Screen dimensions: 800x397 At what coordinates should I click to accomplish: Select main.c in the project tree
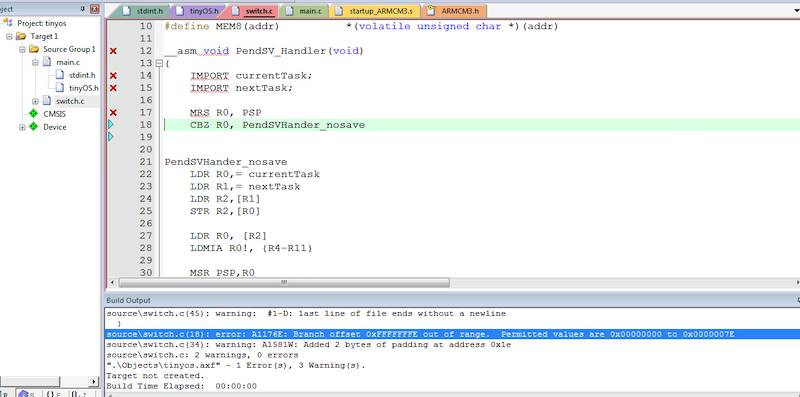click(x=68, y=62)
